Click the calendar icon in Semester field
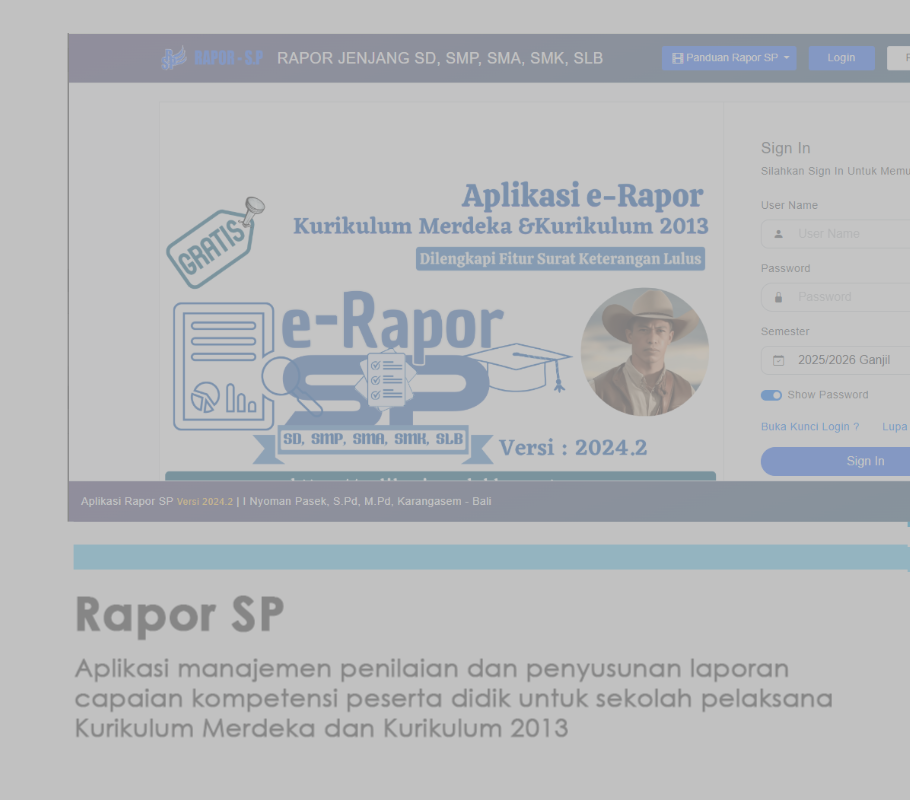This screenshot has height=800, width=910. coord(778,361)
